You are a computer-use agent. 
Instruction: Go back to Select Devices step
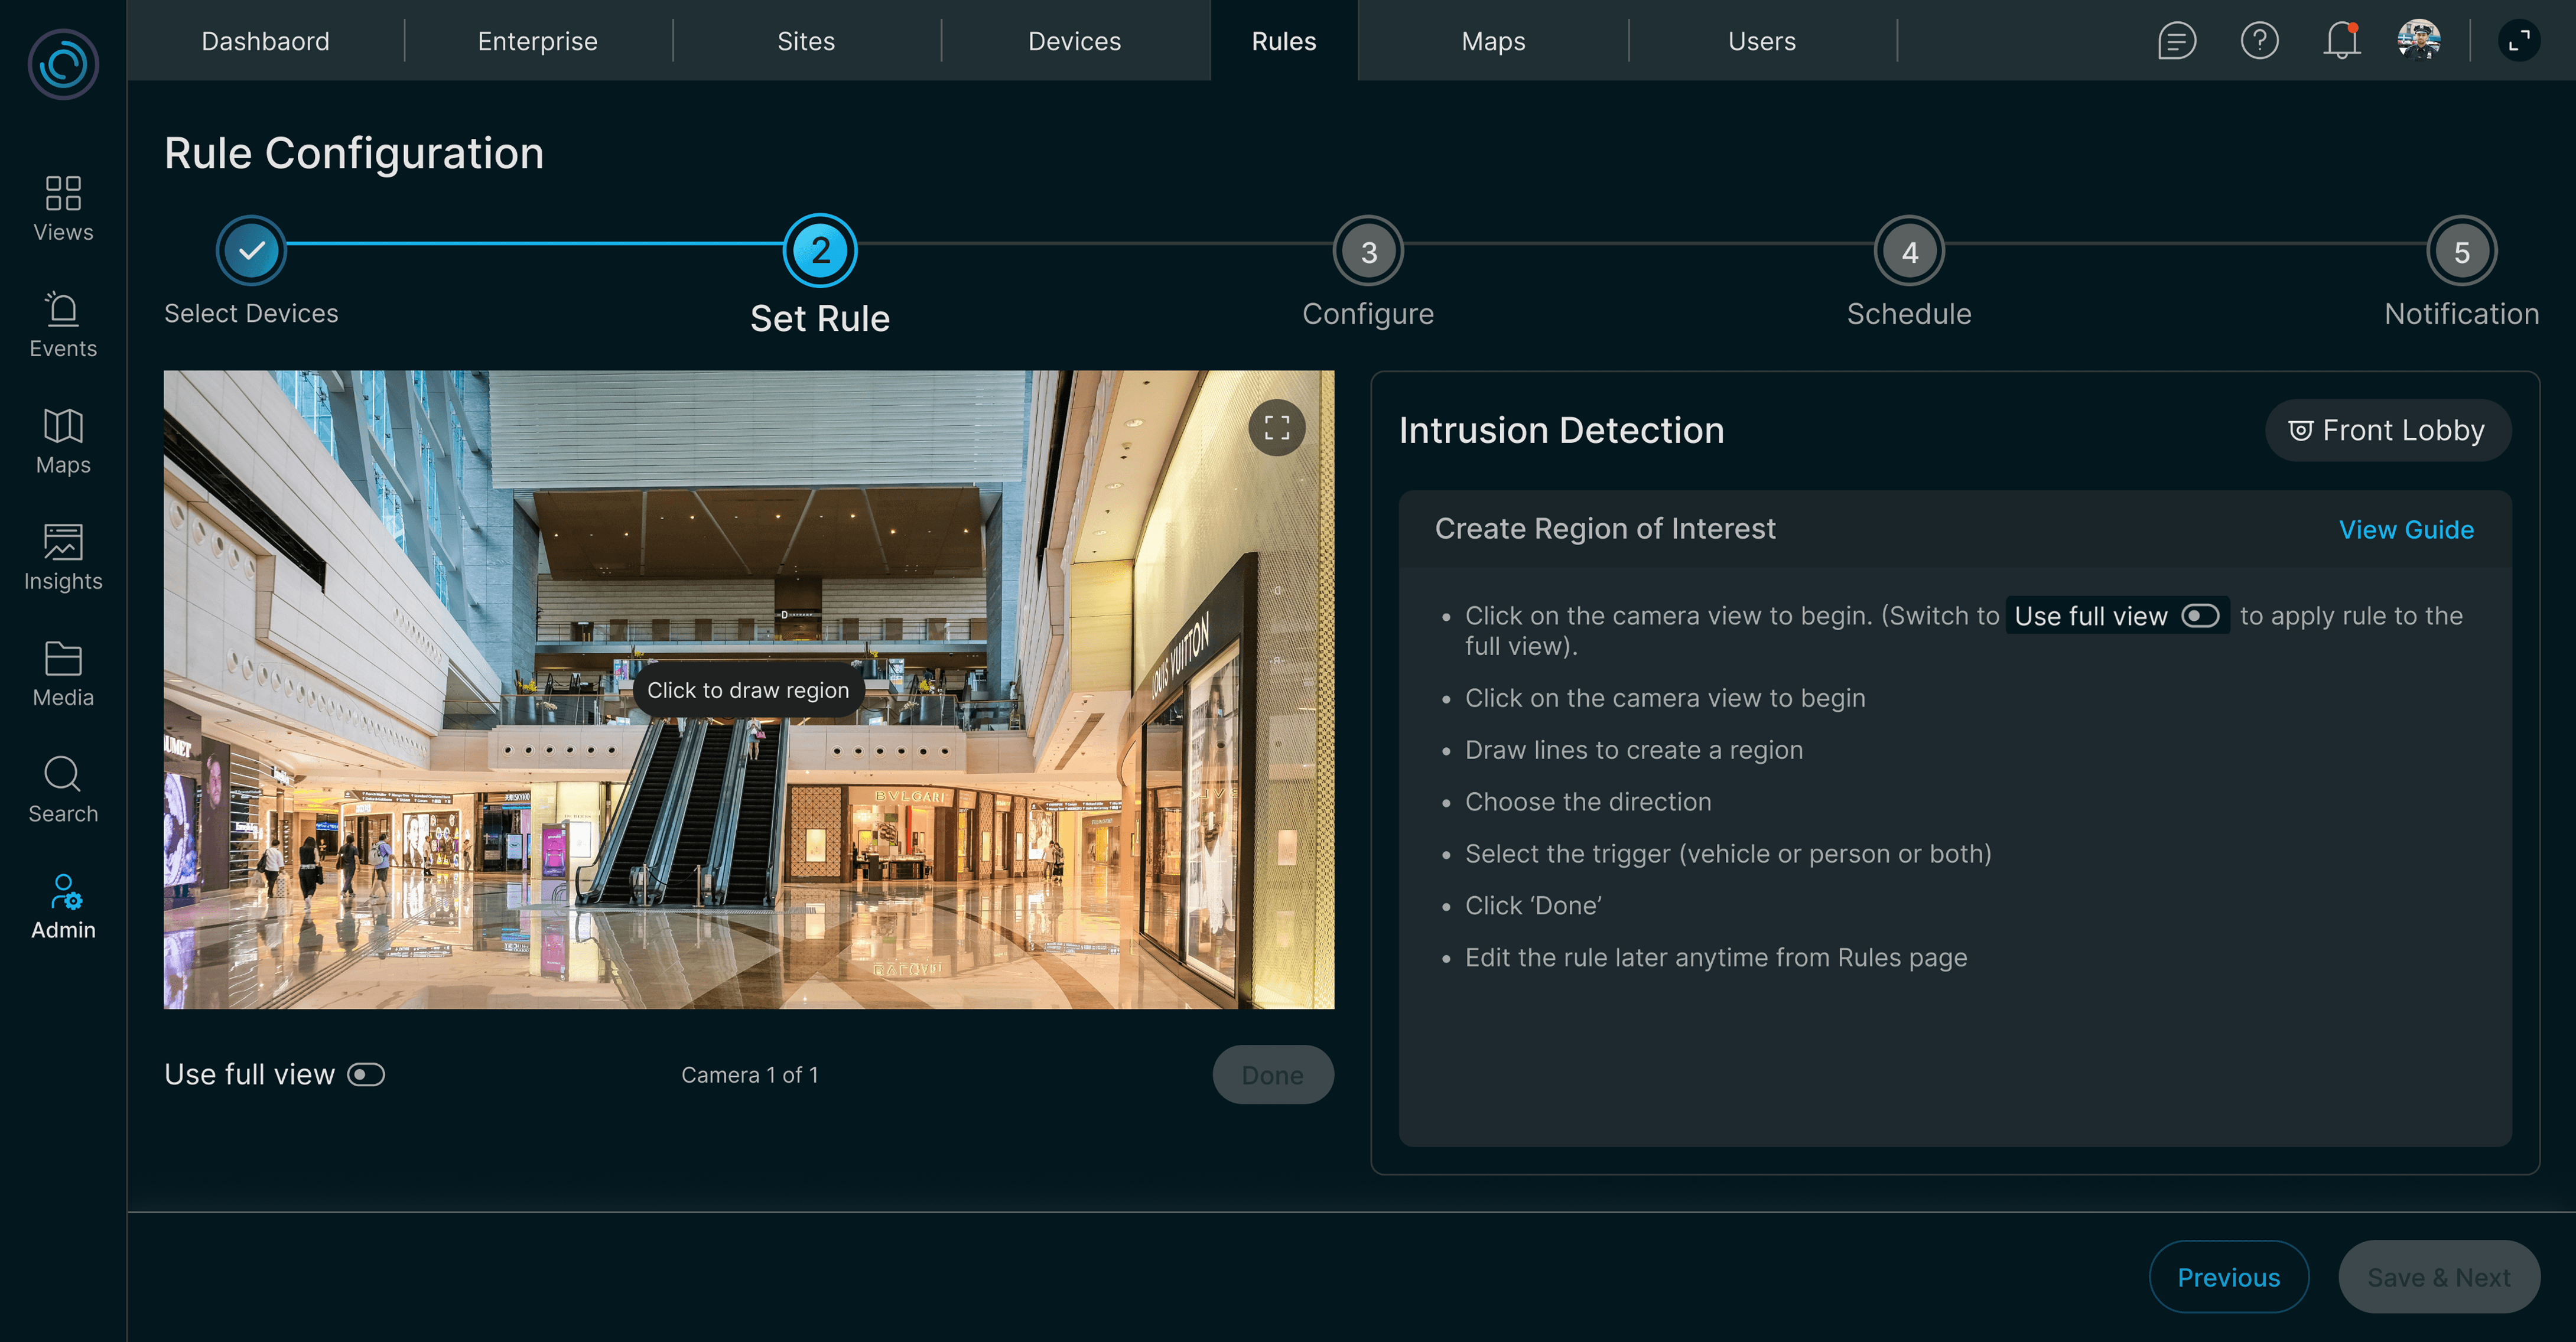pyautogui.click(x=251, y=251)
